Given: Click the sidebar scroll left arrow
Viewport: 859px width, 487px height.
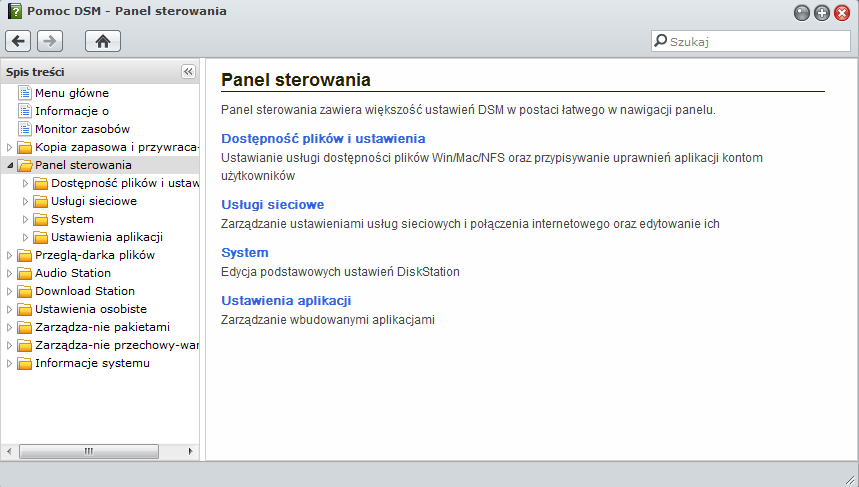Looking at the screenshot, I should coord(9,451).
